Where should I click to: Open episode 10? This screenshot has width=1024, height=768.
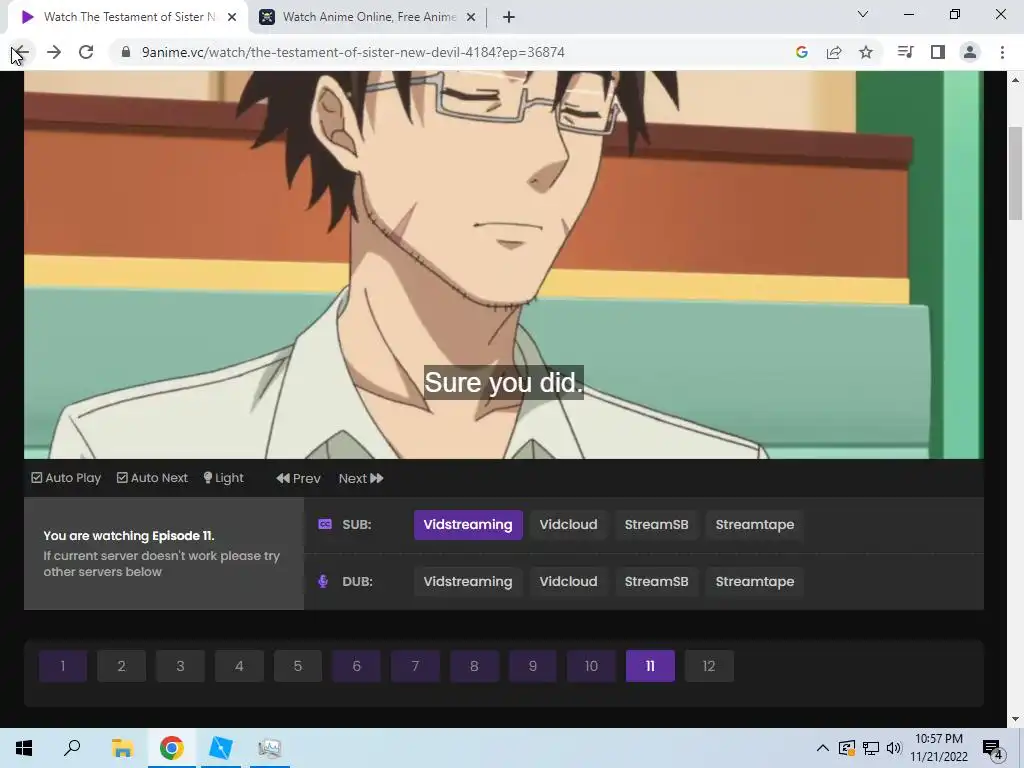tap(592, 666)
